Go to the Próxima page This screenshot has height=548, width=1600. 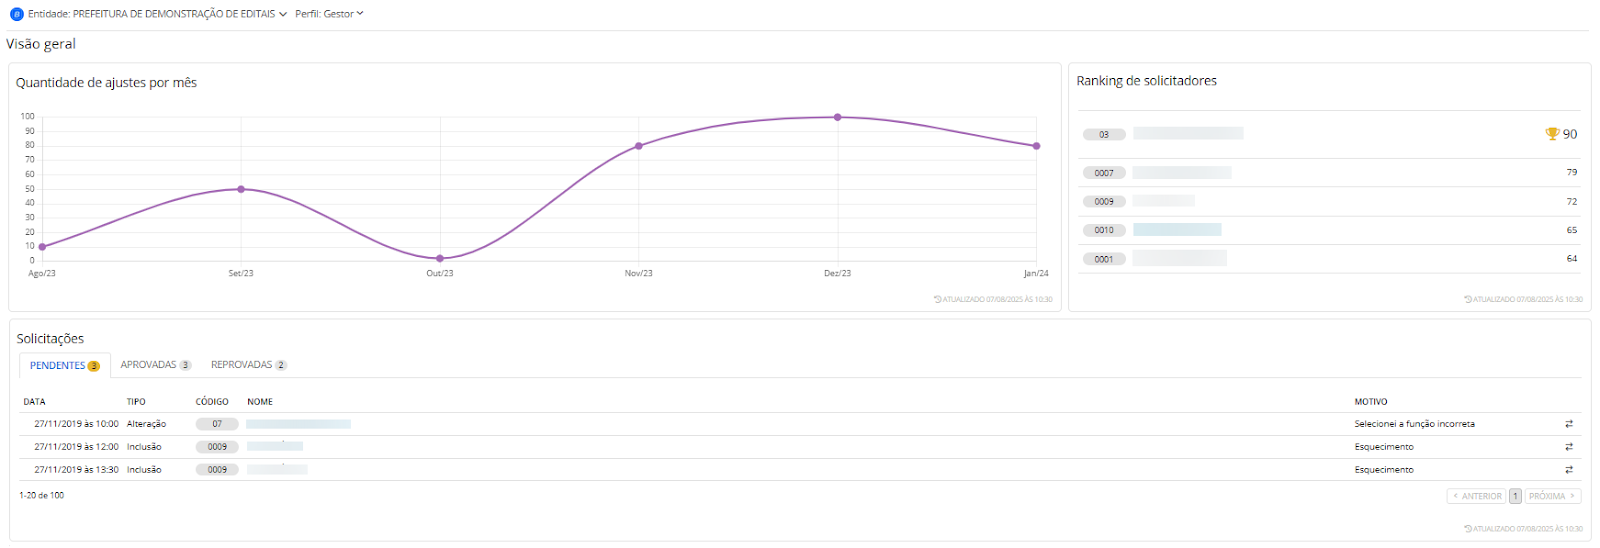tap(1552, 496)
